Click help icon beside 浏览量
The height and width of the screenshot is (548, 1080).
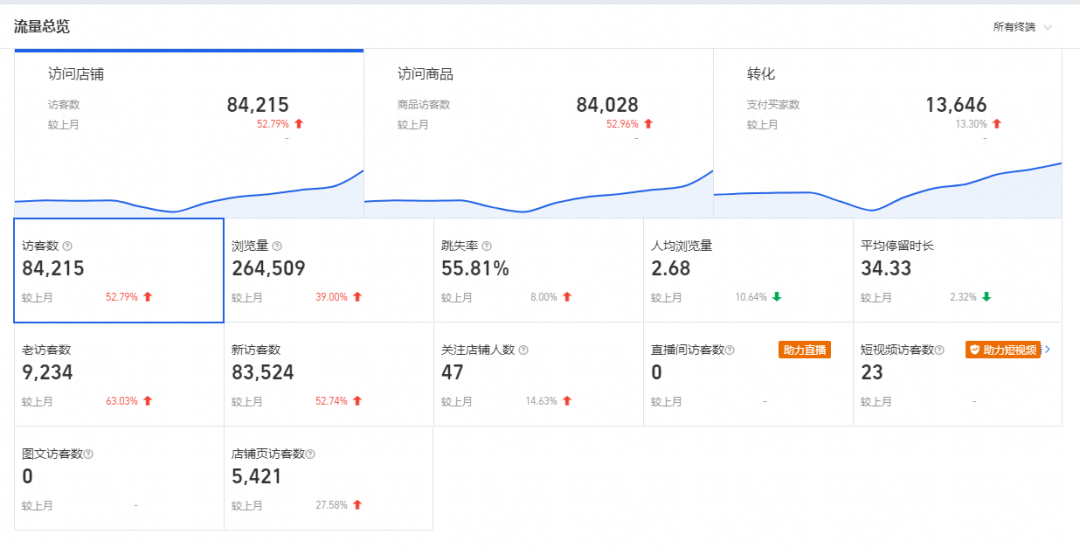tap(277, 246)
